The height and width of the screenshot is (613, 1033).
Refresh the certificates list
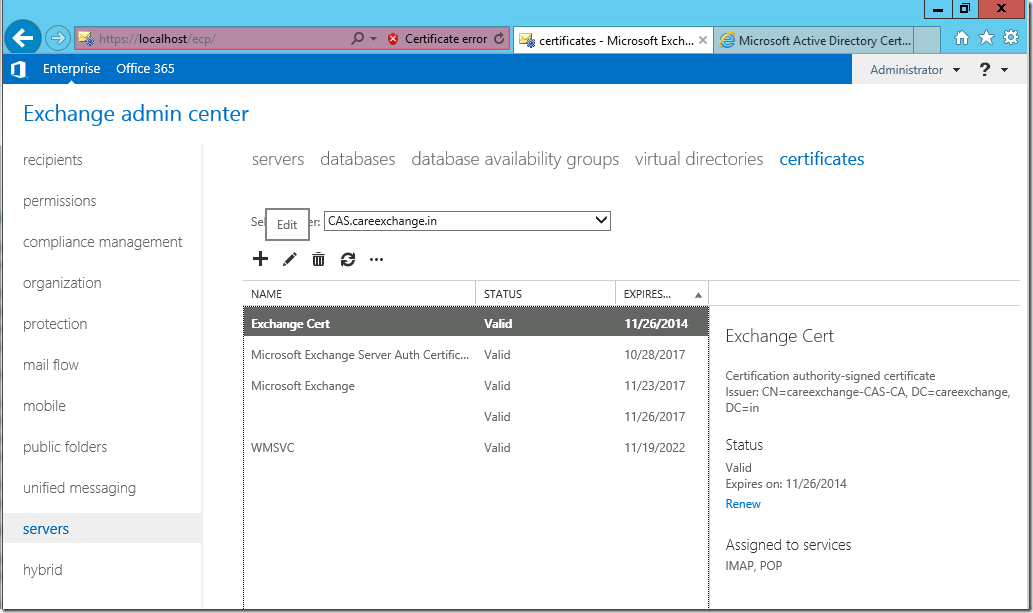click(x=348, y=259)
